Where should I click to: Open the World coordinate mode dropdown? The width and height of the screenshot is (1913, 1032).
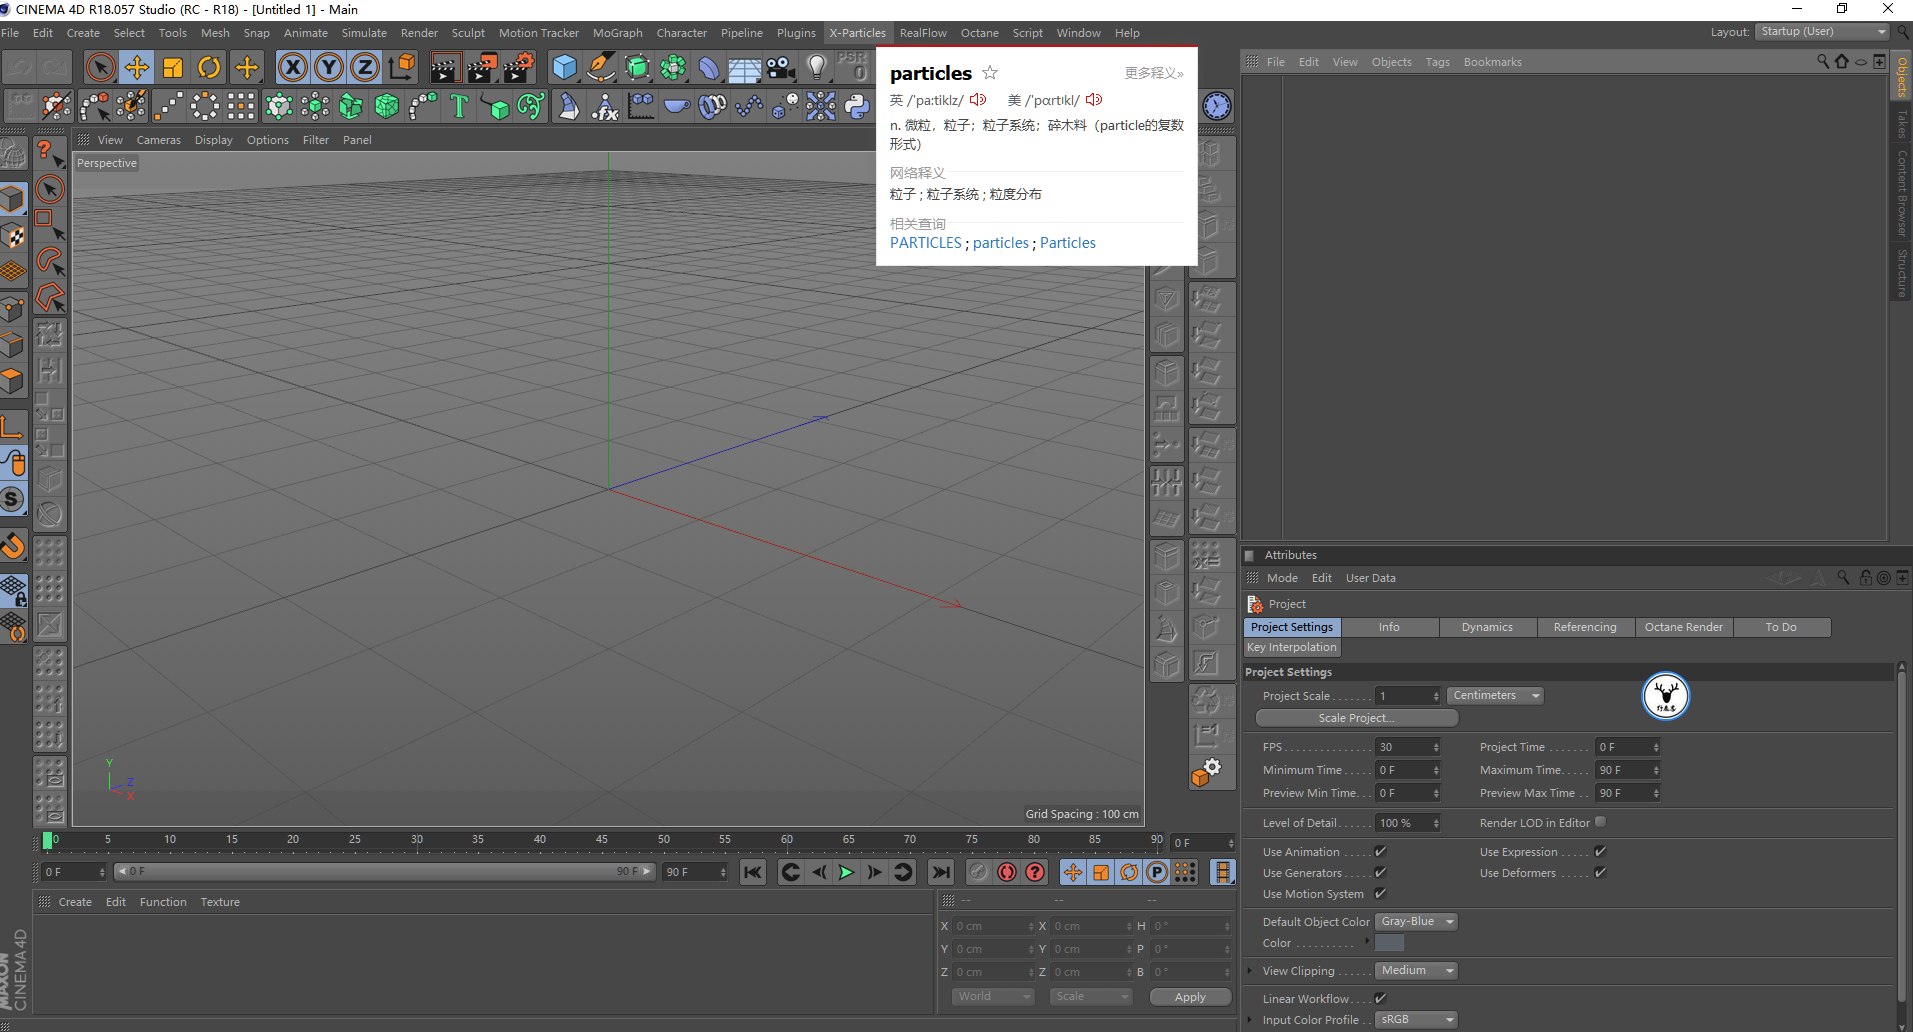click(x=992, y=997)
